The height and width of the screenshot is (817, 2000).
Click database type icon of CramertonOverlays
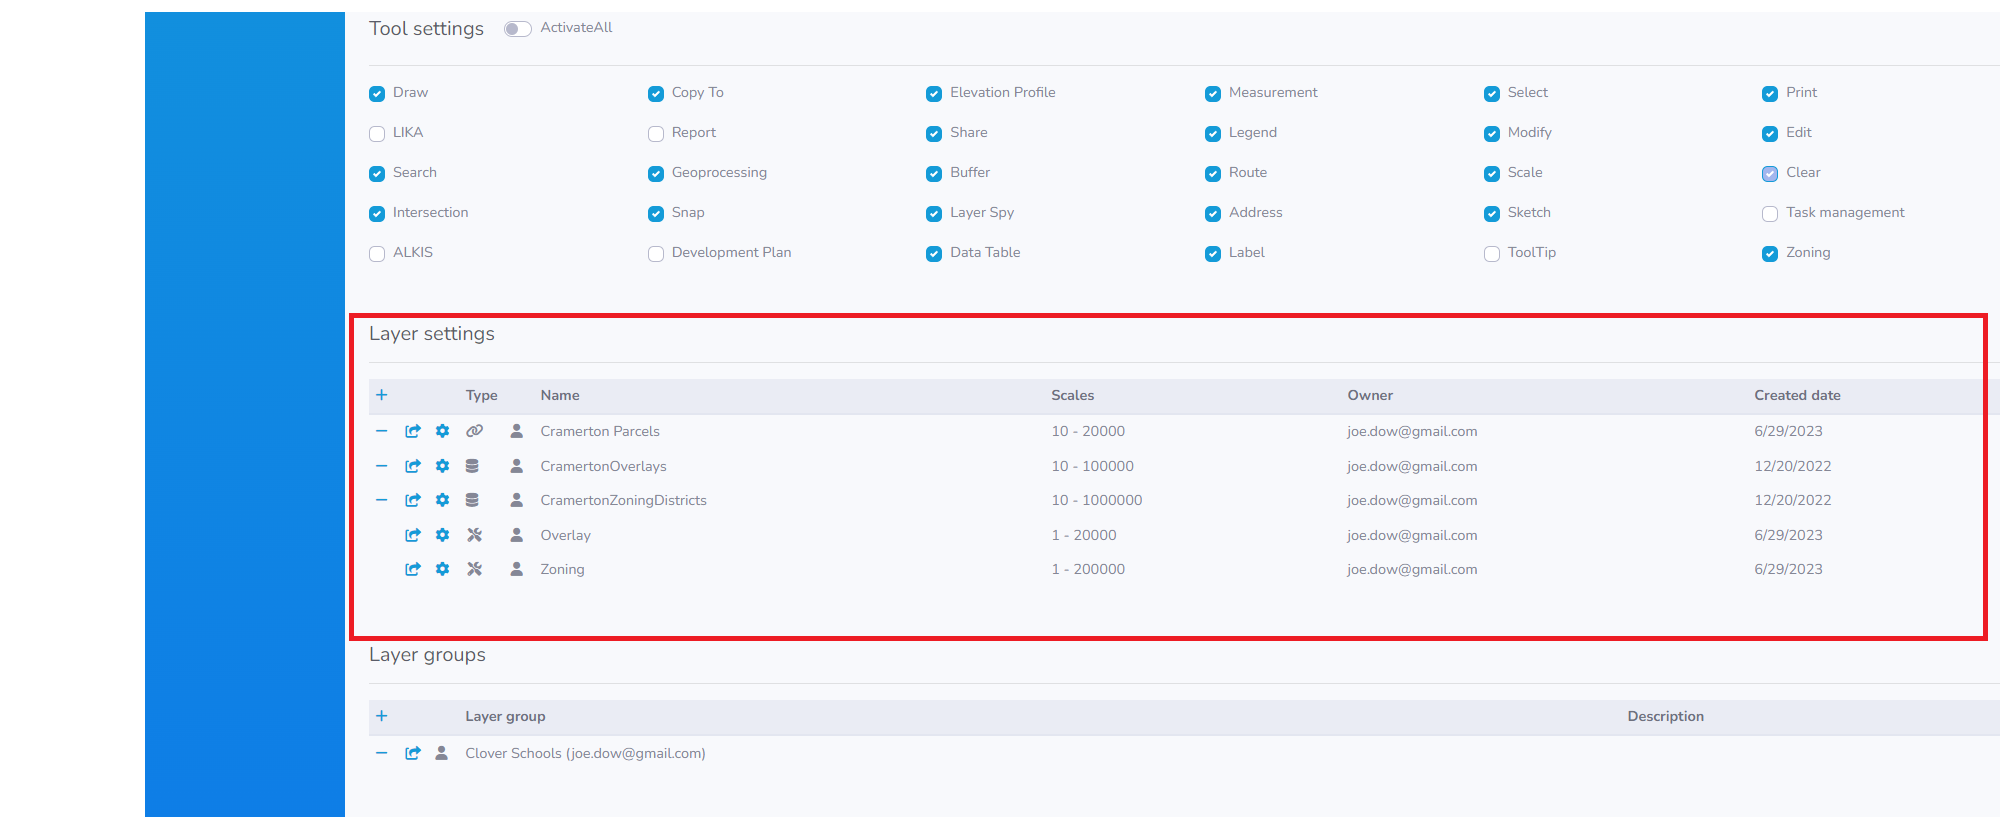[x=472, y=466]
